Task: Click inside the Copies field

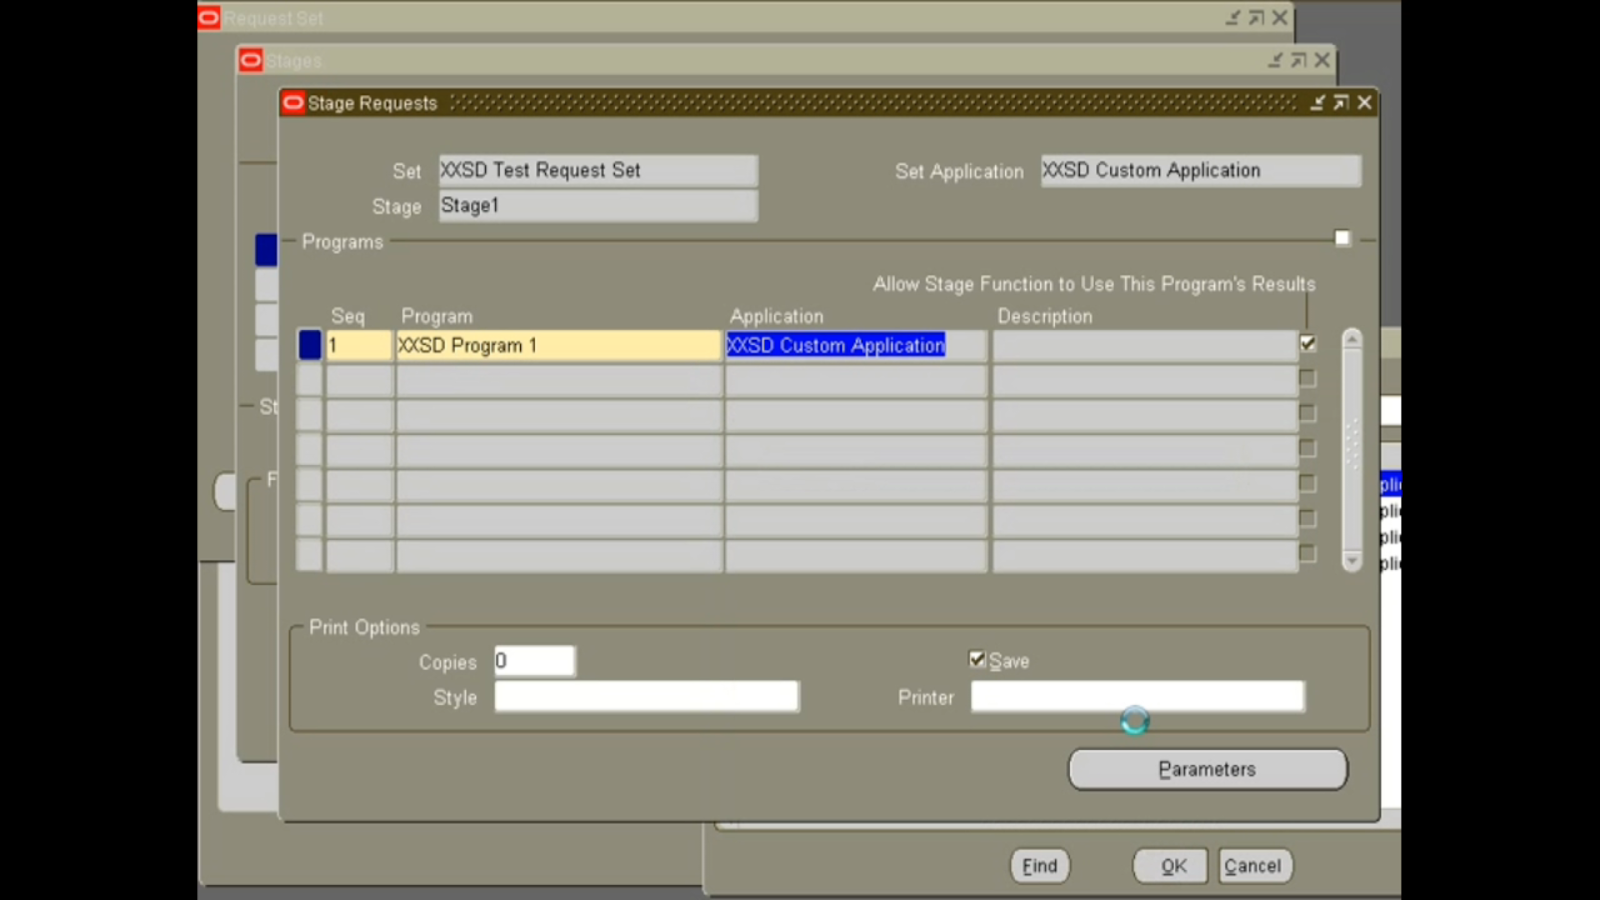Action: pos(534,660)
